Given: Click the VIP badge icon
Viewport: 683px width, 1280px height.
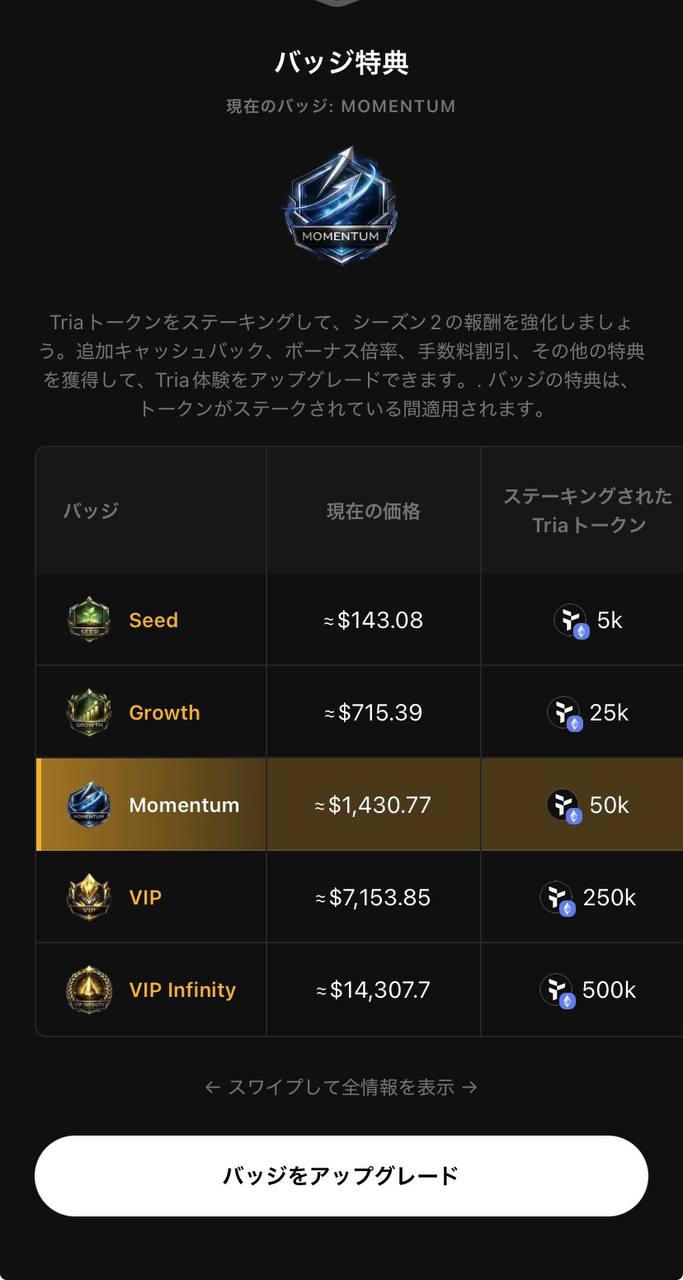Looking at the screenshot, I should (x=88, y=897).
